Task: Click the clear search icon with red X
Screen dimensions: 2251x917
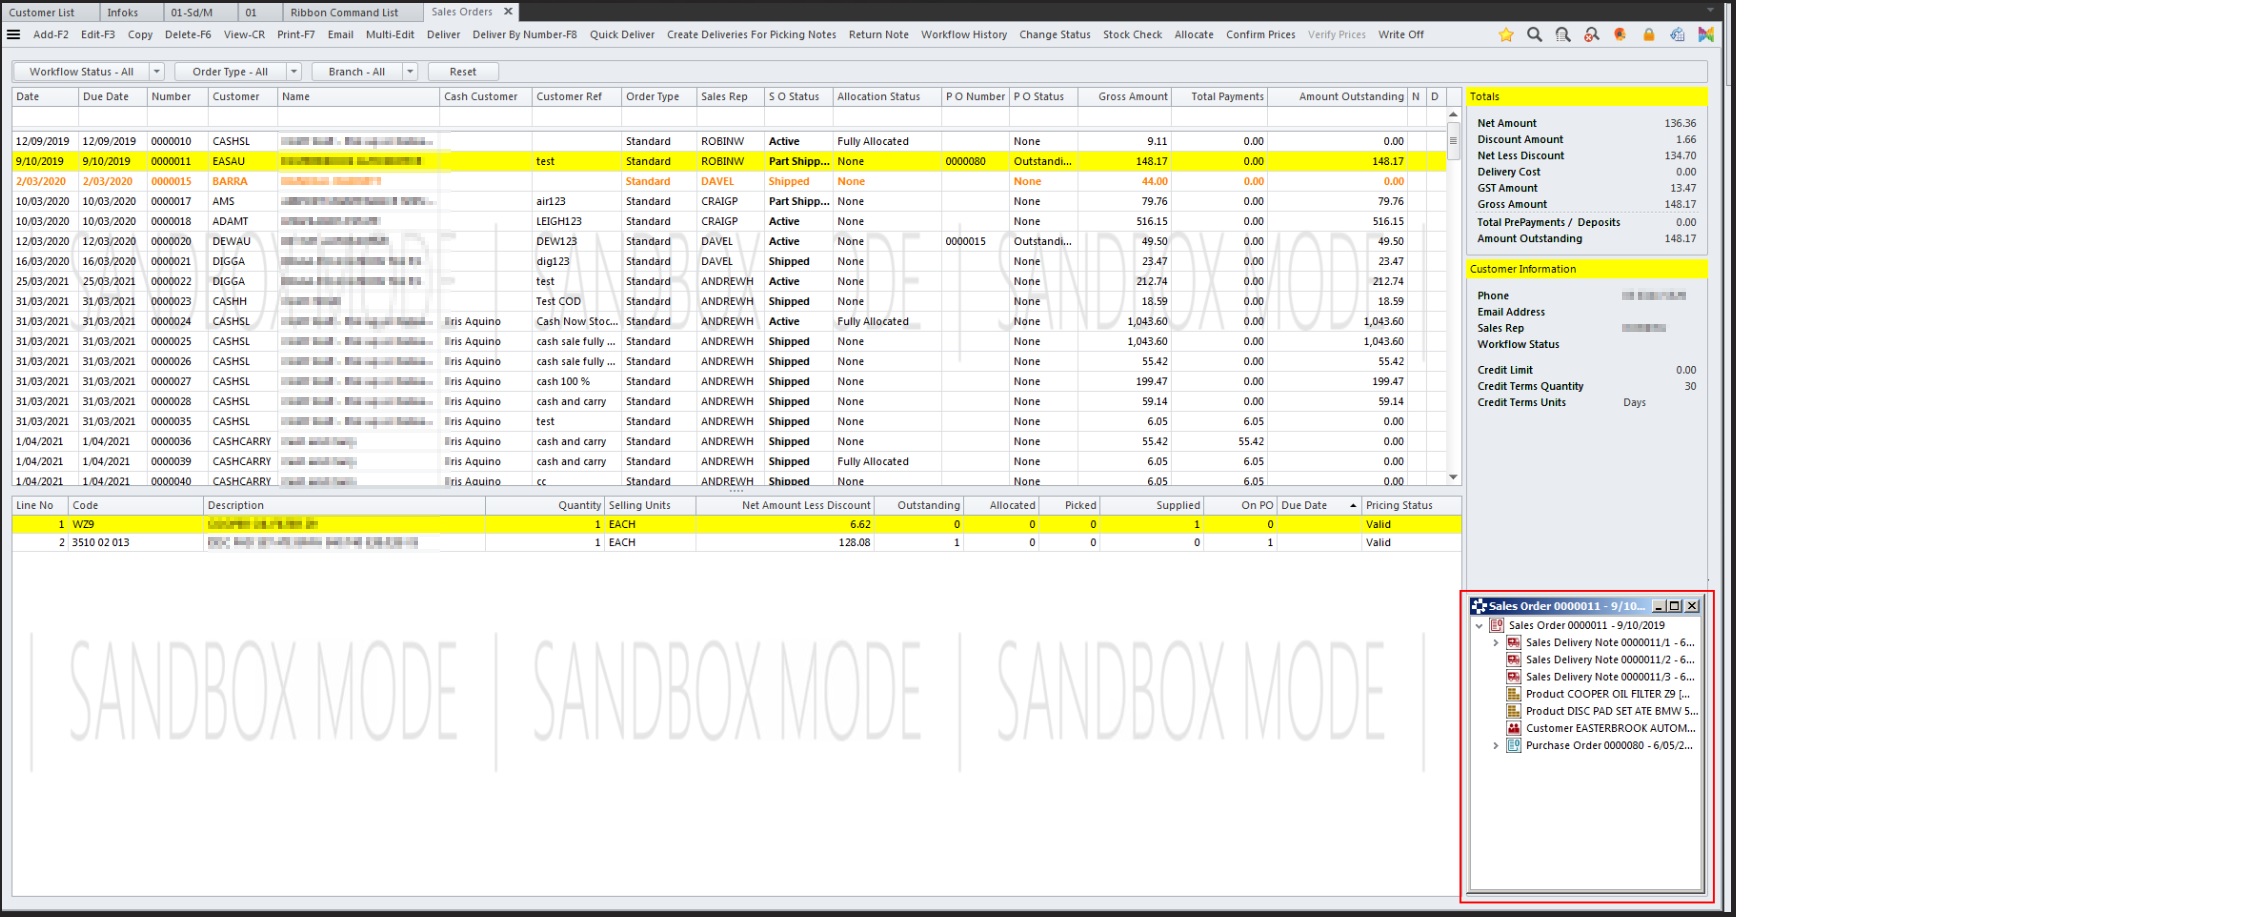Action: [1591, 35]
